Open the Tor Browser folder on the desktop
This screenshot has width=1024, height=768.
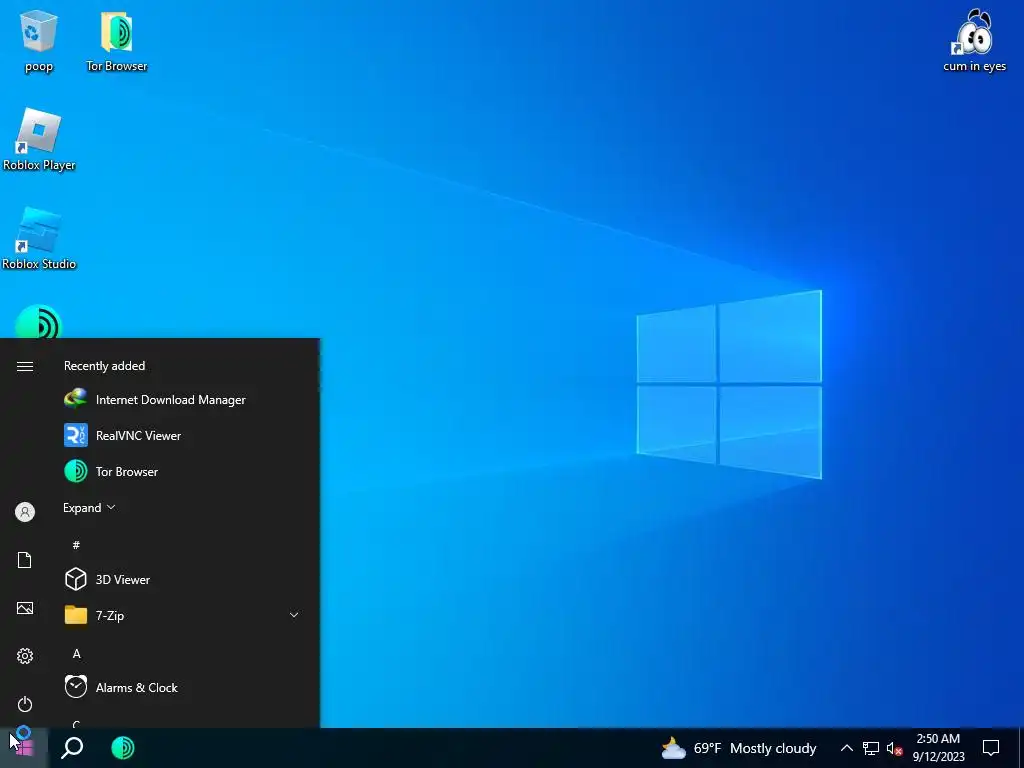[x=117, y=40]
